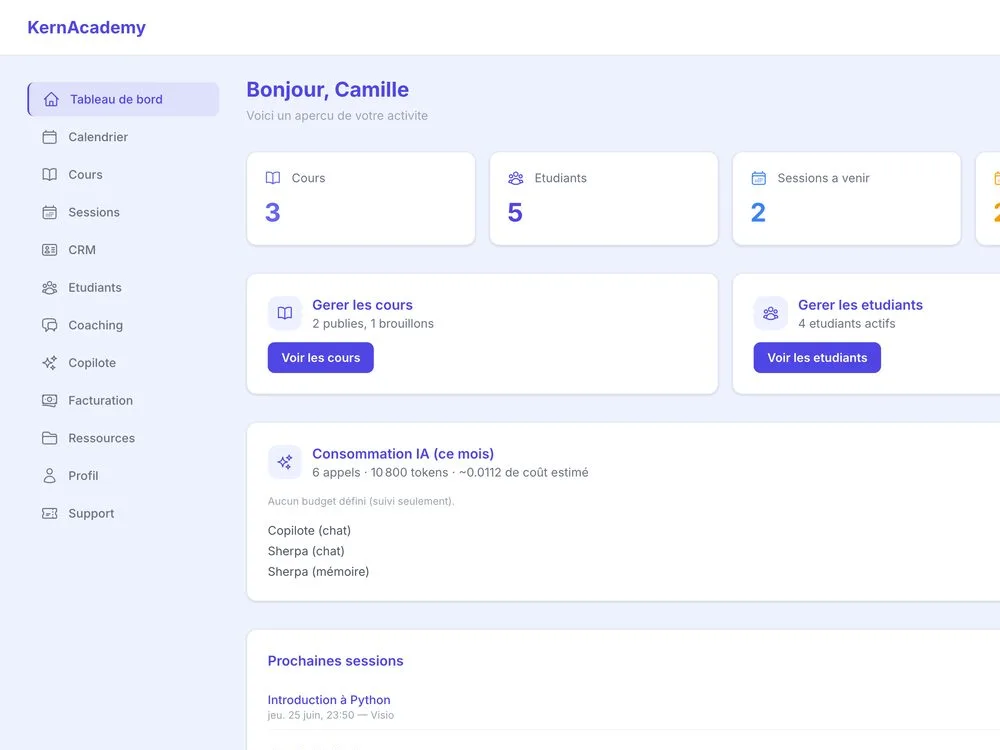Click the Bonjour, Camille heading
Viewport: 1000px width, 750px height.
[328, 89]
